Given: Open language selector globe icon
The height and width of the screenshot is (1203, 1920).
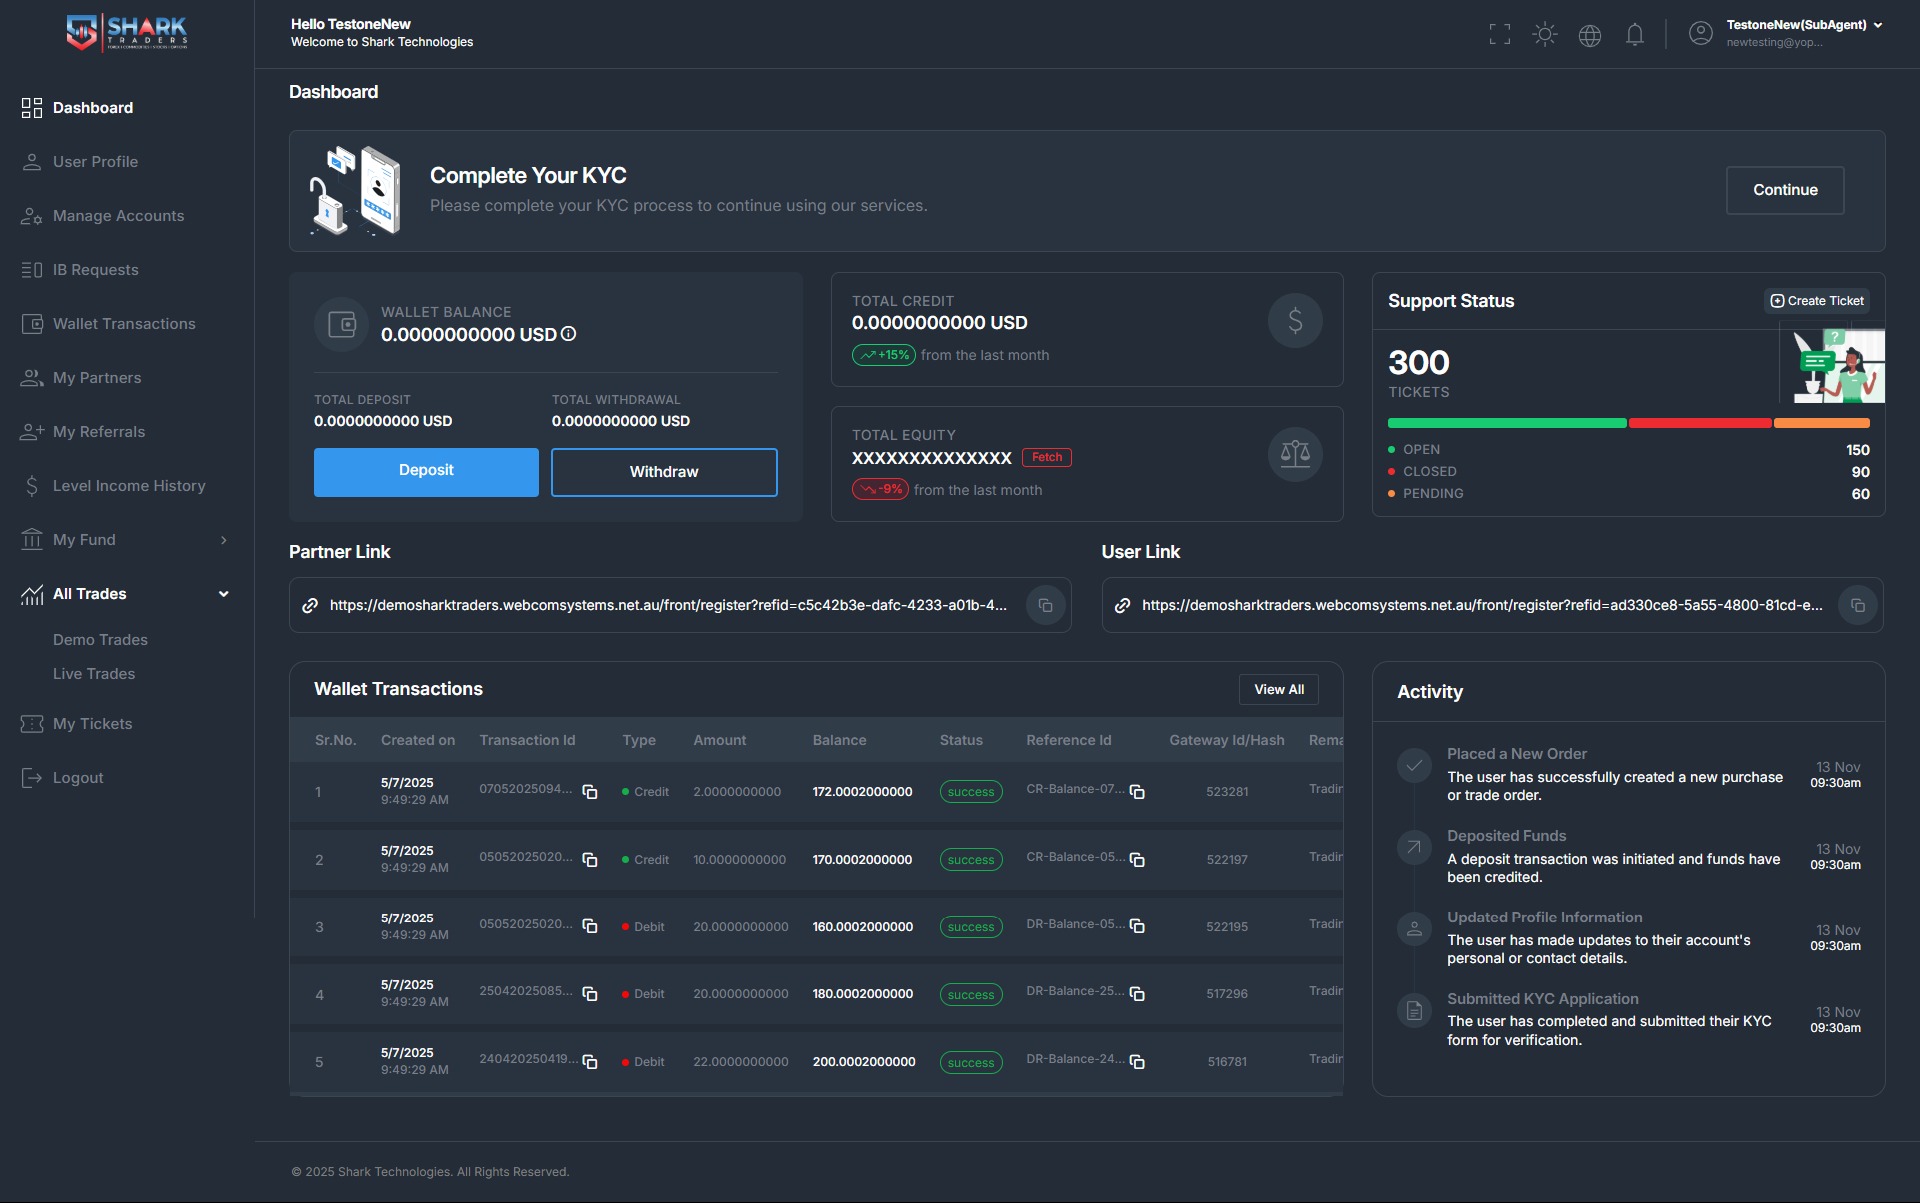Looking at the screenshot, I should (1590, 35).
